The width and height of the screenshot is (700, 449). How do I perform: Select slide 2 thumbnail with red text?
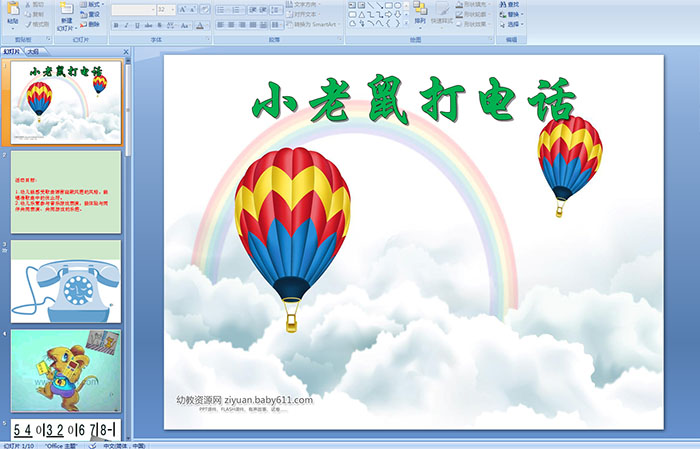(66, 192)
